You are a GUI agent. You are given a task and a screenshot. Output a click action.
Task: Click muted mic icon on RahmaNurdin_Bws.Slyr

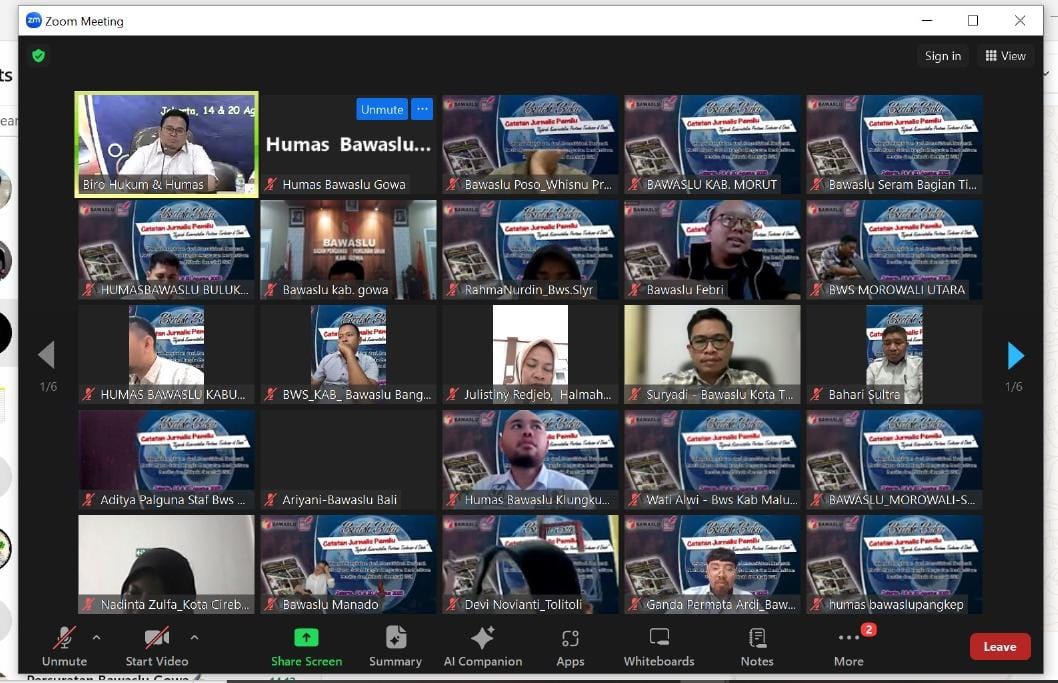point(453,290)
